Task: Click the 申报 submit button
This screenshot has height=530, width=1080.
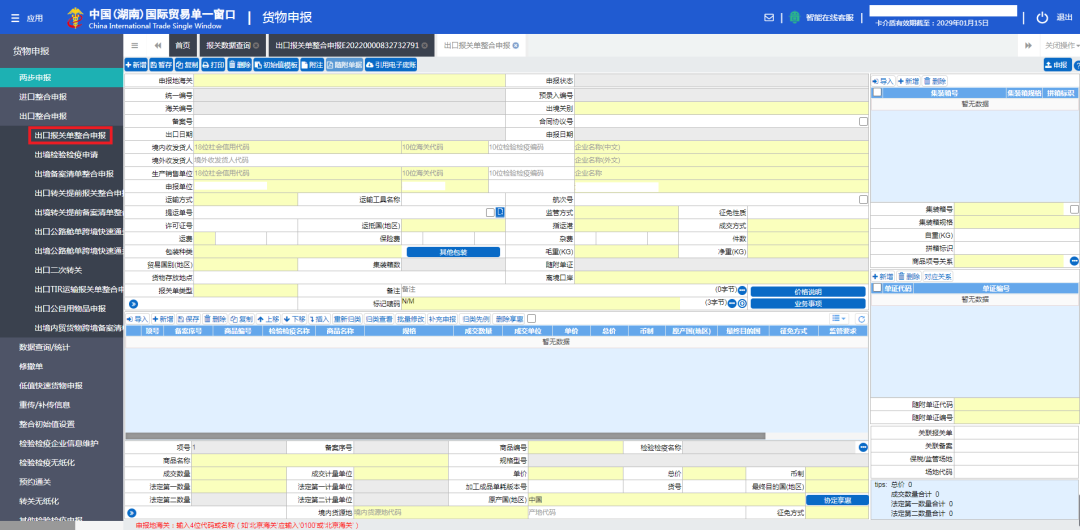Action: pyautogui.click(x=1056, y=64)
